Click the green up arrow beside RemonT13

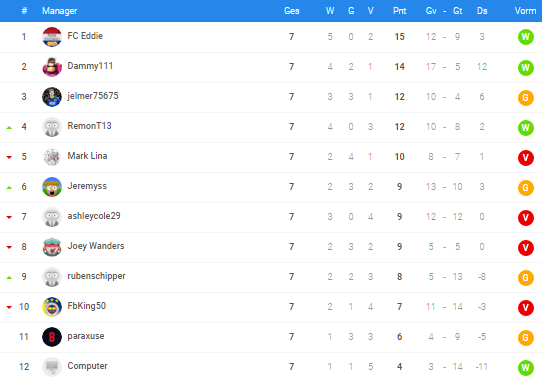tap(9, 128)
